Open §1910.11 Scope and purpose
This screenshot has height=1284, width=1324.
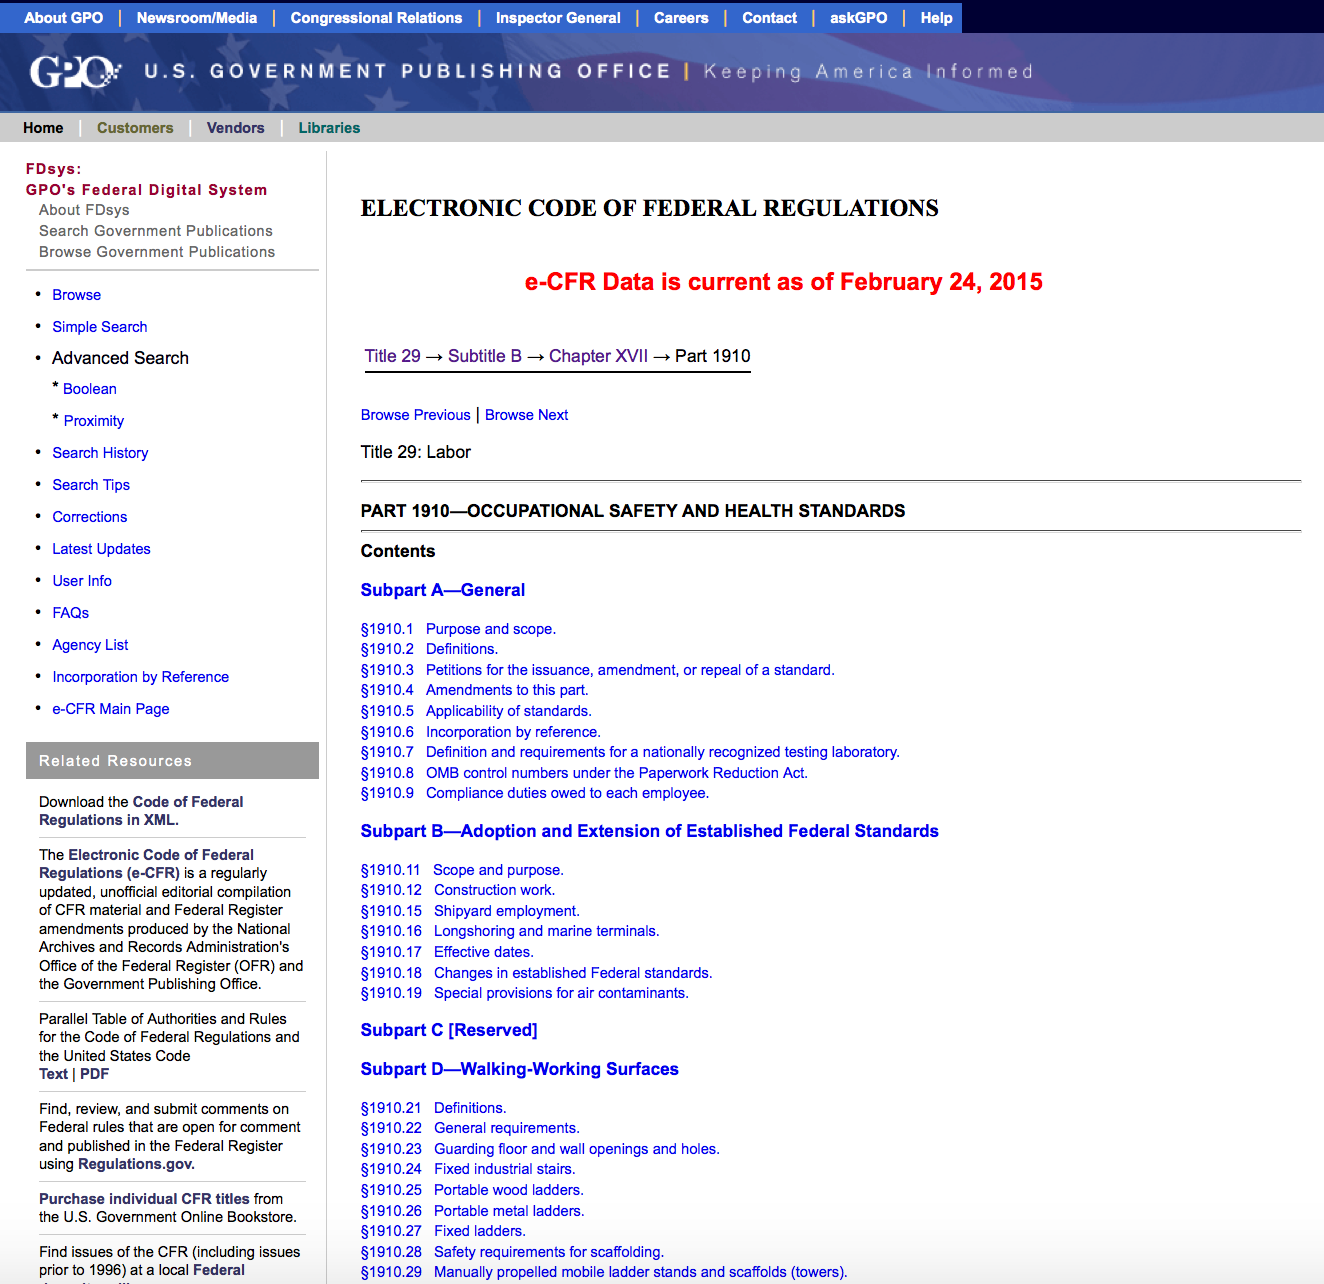pyautogui.click(x=462, y=870)
